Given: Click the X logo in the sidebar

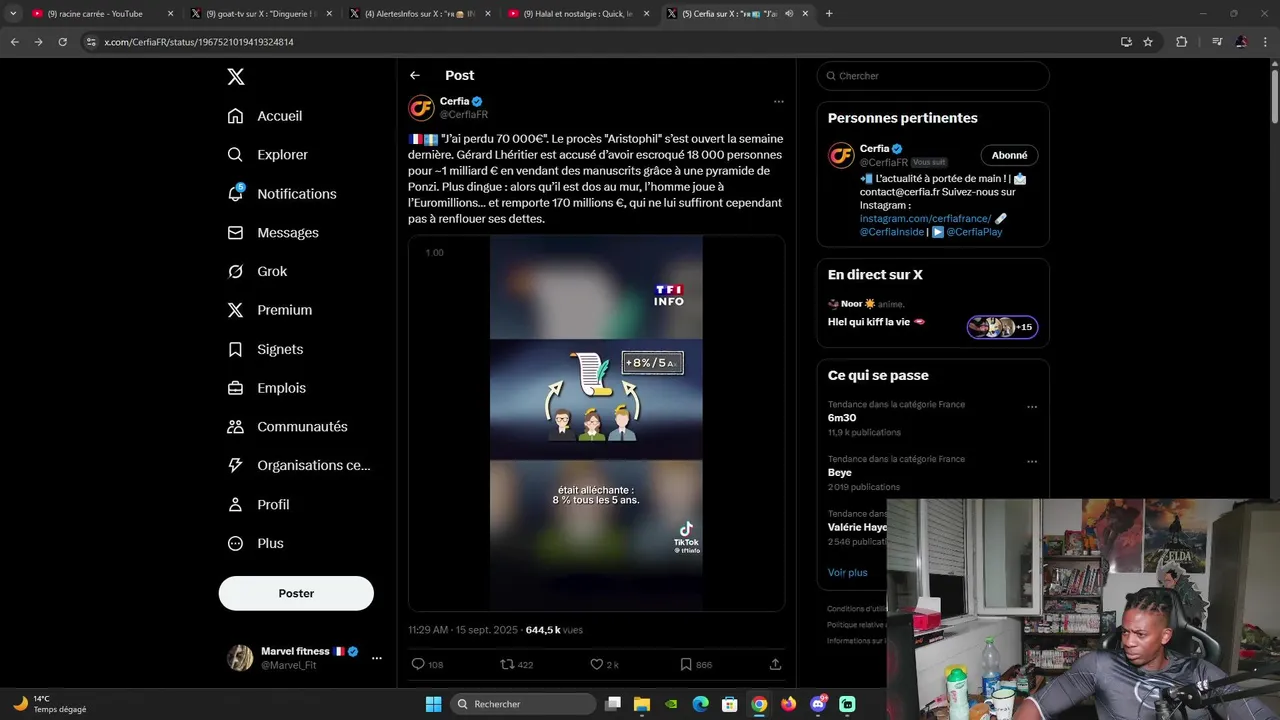Looking at the screenshot, I should point(235,77).
